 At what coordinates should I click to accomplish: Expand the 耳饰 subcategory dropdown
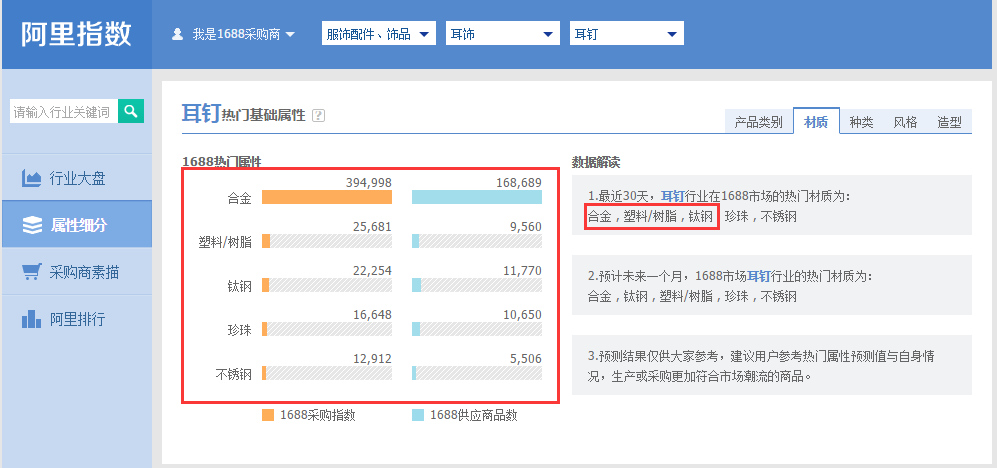pyautogui.click(x=502, y=34)
